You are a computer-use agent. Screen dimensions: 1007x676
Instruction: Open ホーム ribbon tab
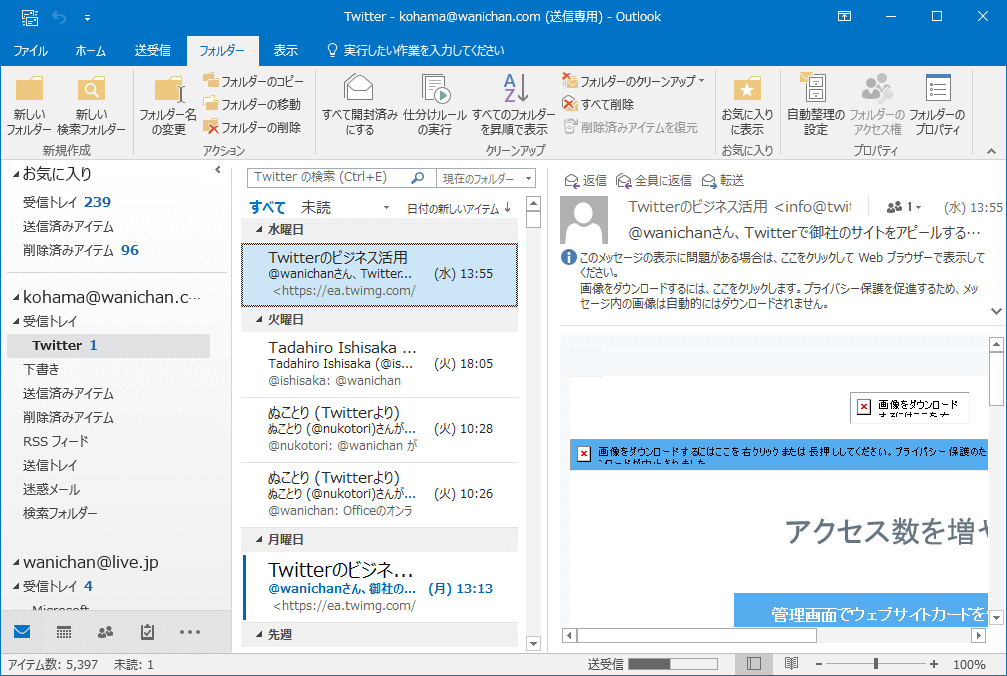(x=91, y=50)
